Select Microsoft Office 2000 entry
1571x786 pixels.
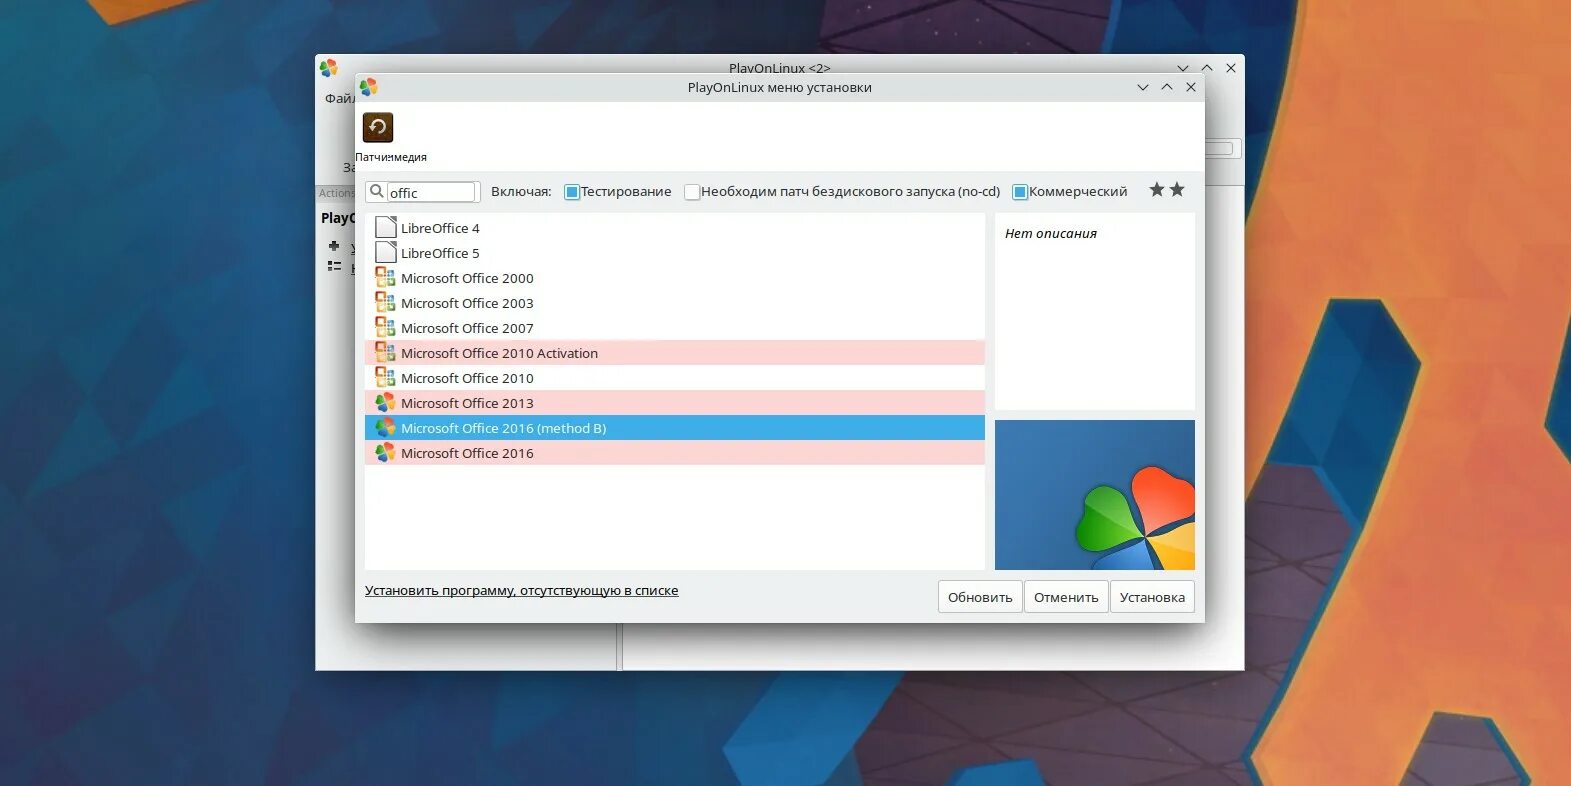click(x=675, y=278)
